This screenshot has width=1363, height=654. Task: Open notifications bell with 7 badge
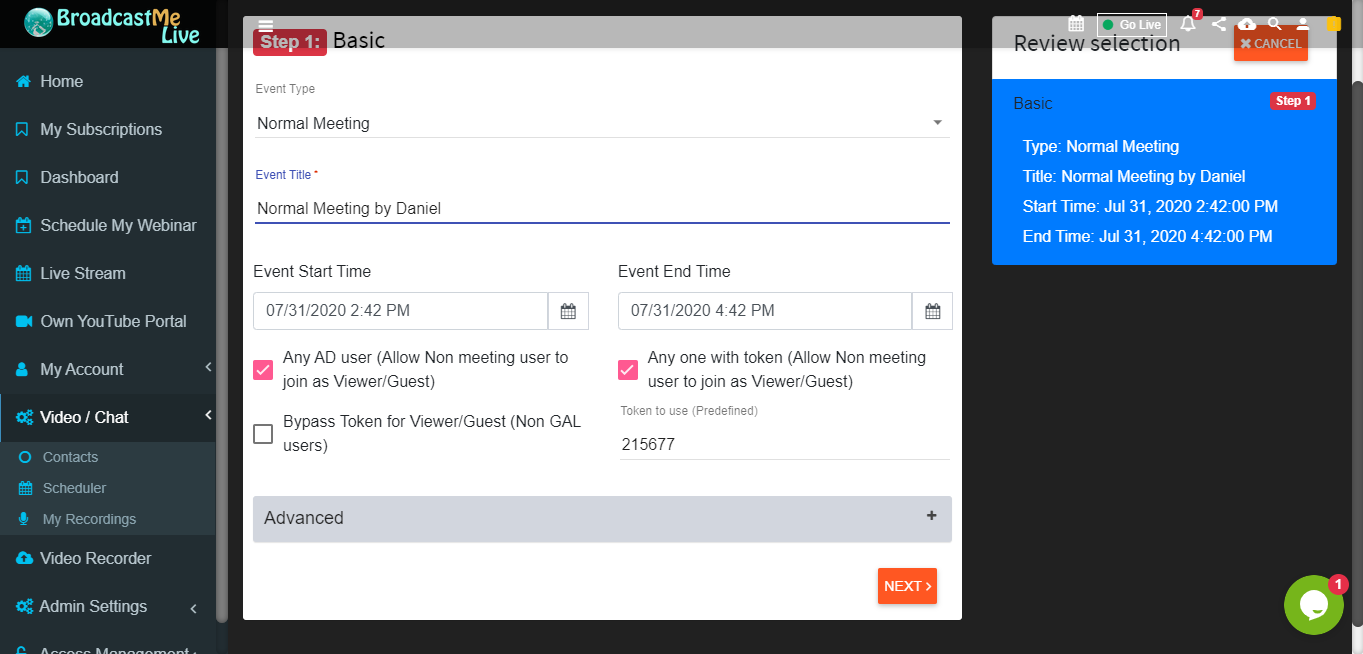click(x=1188, y=23)
